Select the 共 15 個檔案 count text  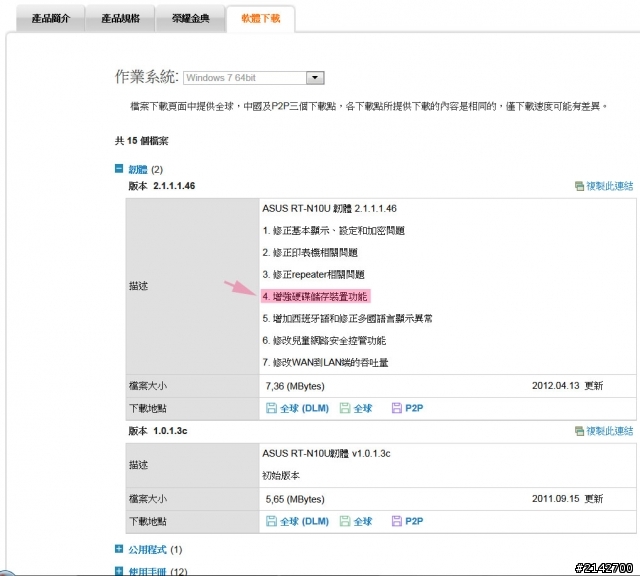pos(141,141)
